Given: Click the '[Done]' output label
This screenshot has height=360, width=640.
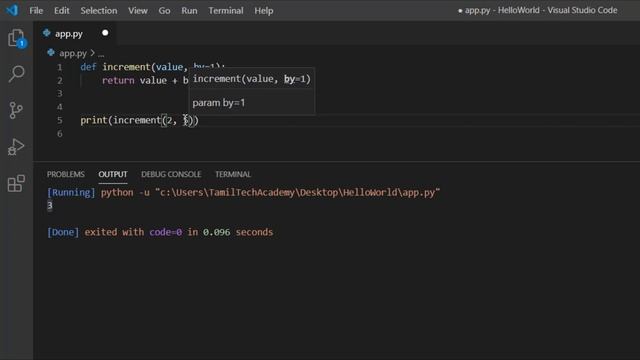Looking at the screenshot, I should [x=63, y=232].
